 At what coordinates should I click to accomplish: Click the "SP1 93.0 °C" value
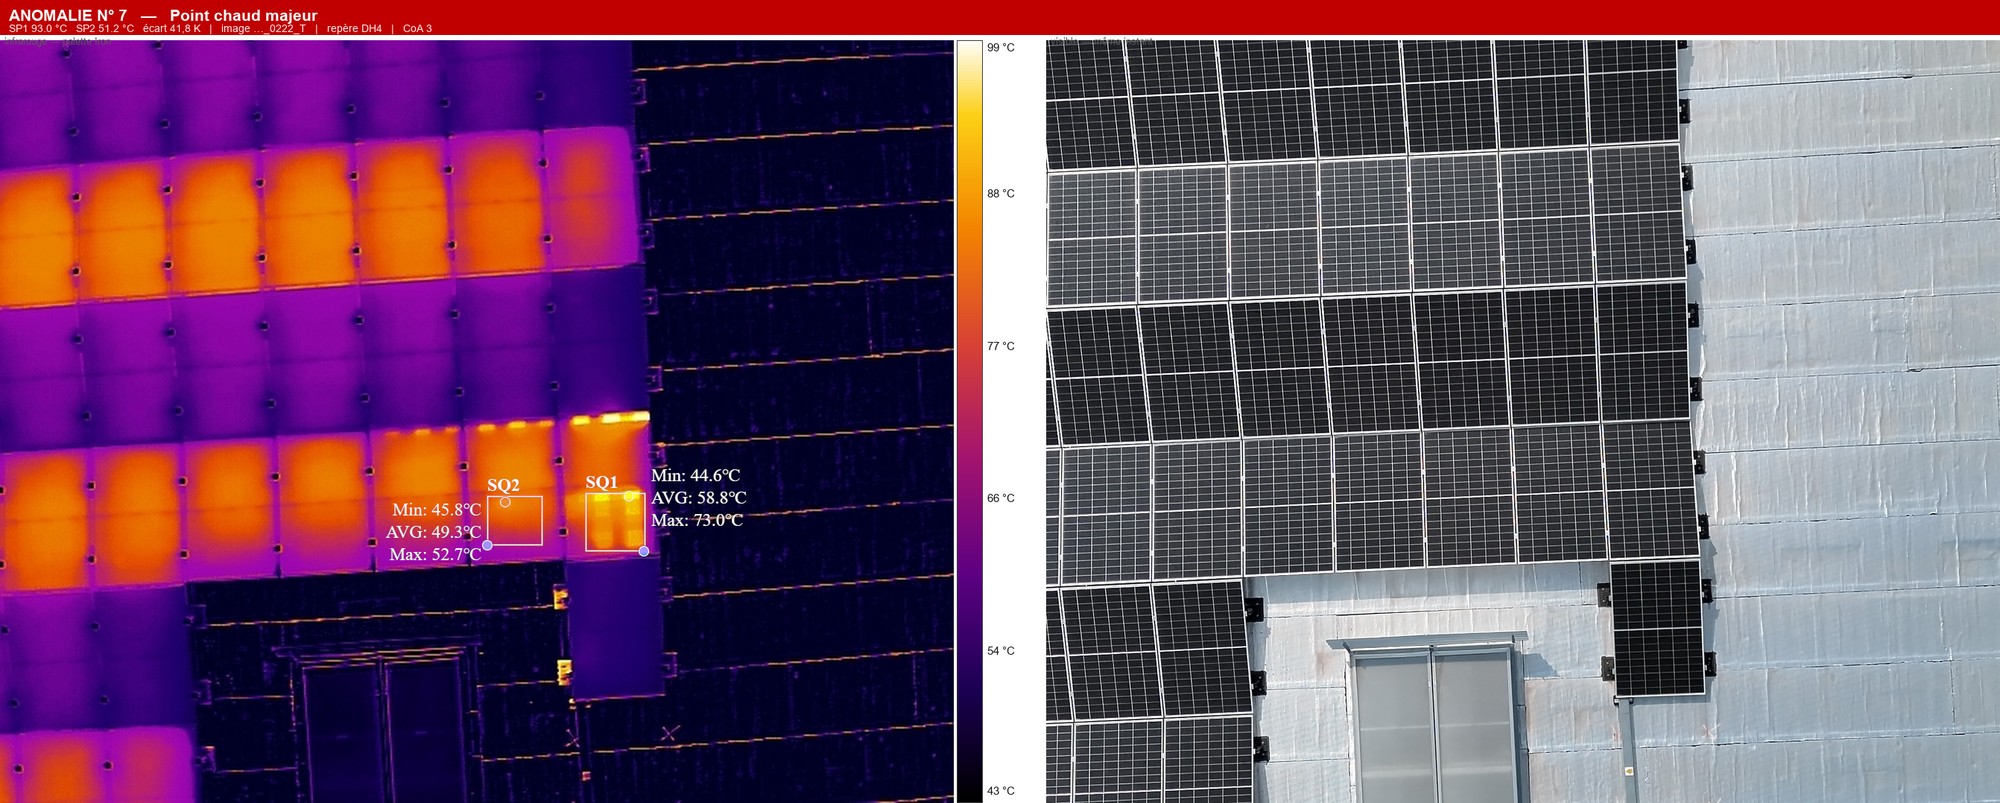pos(38,29)
